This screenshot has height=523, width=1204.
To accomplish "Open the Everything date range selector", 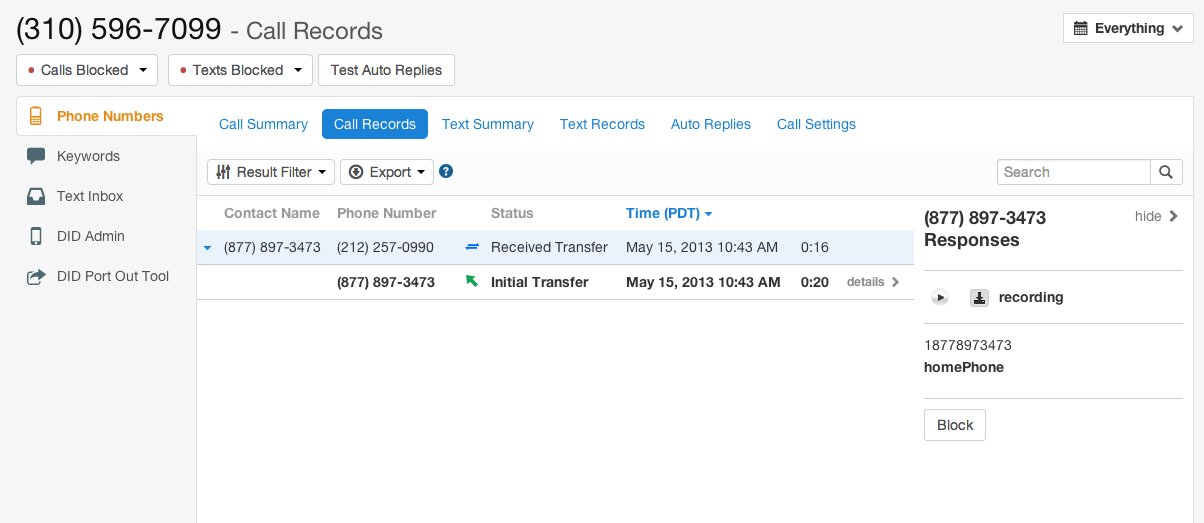I will [x=1127, y=28].
